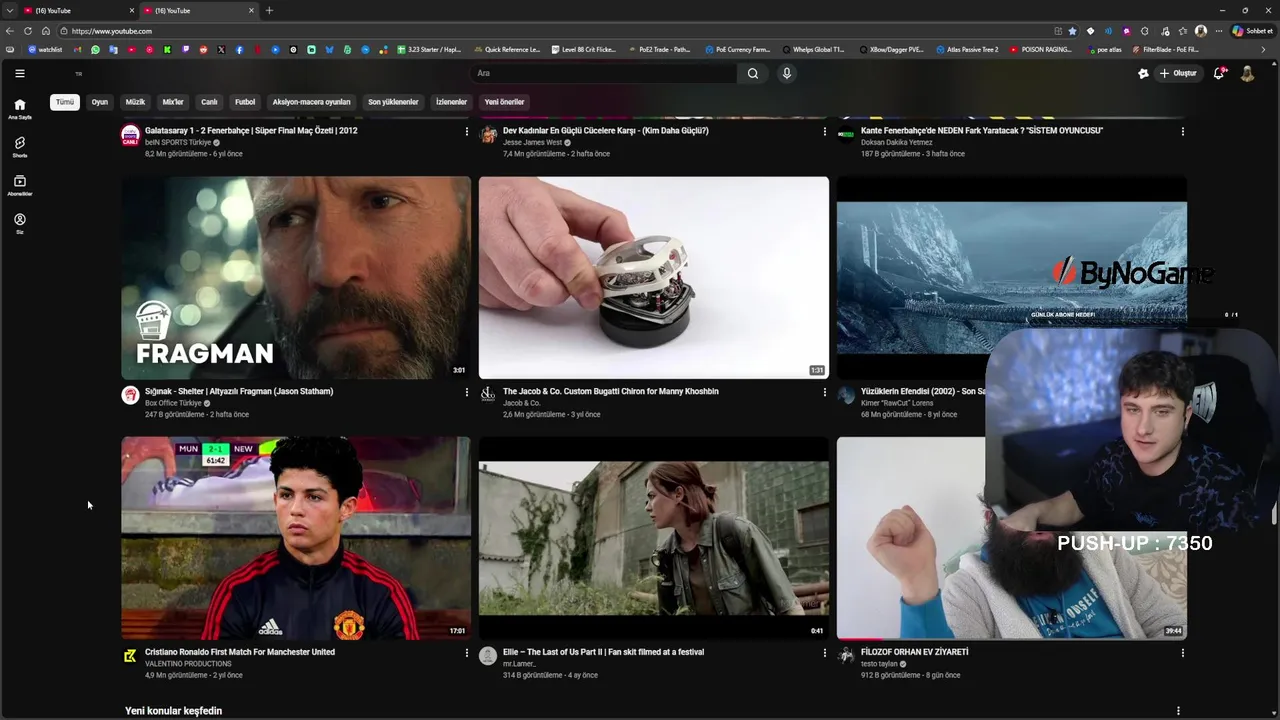Open a new browser tab with plus
1280x720 pixels.
[x=269, y=10]
